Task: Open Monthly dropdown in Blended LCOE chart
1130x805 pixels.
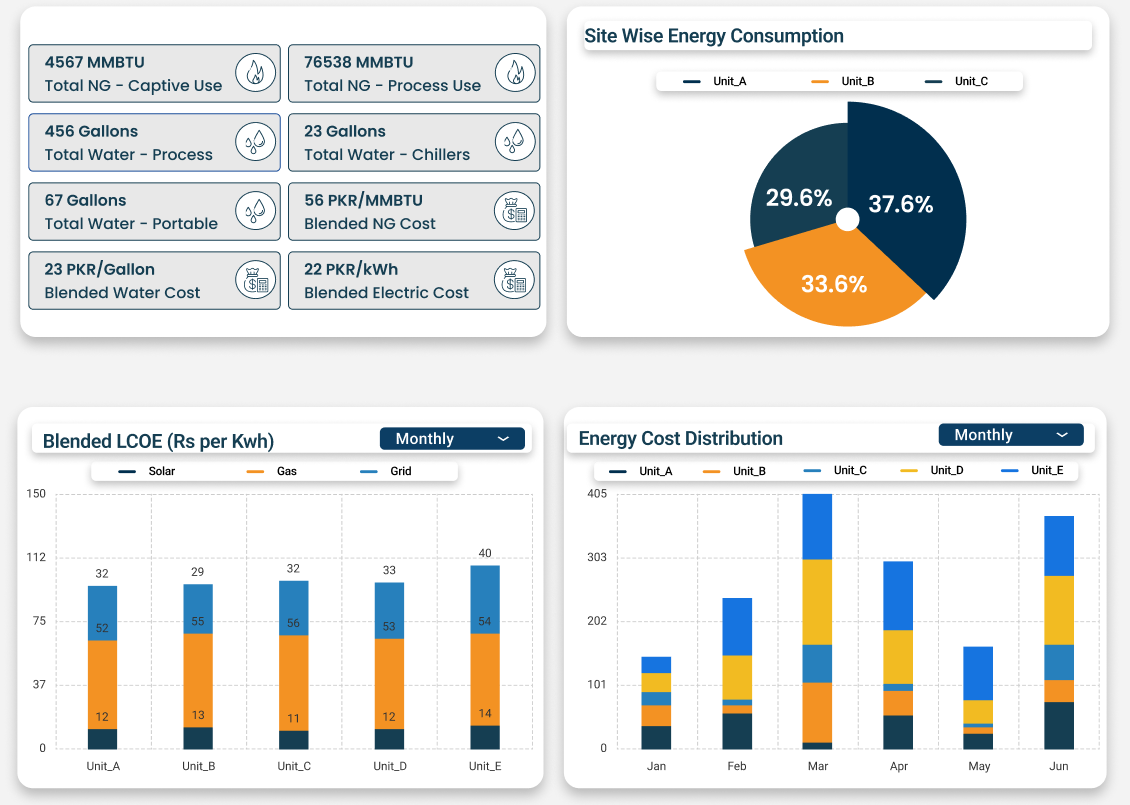Action: [x=452, y=439]
